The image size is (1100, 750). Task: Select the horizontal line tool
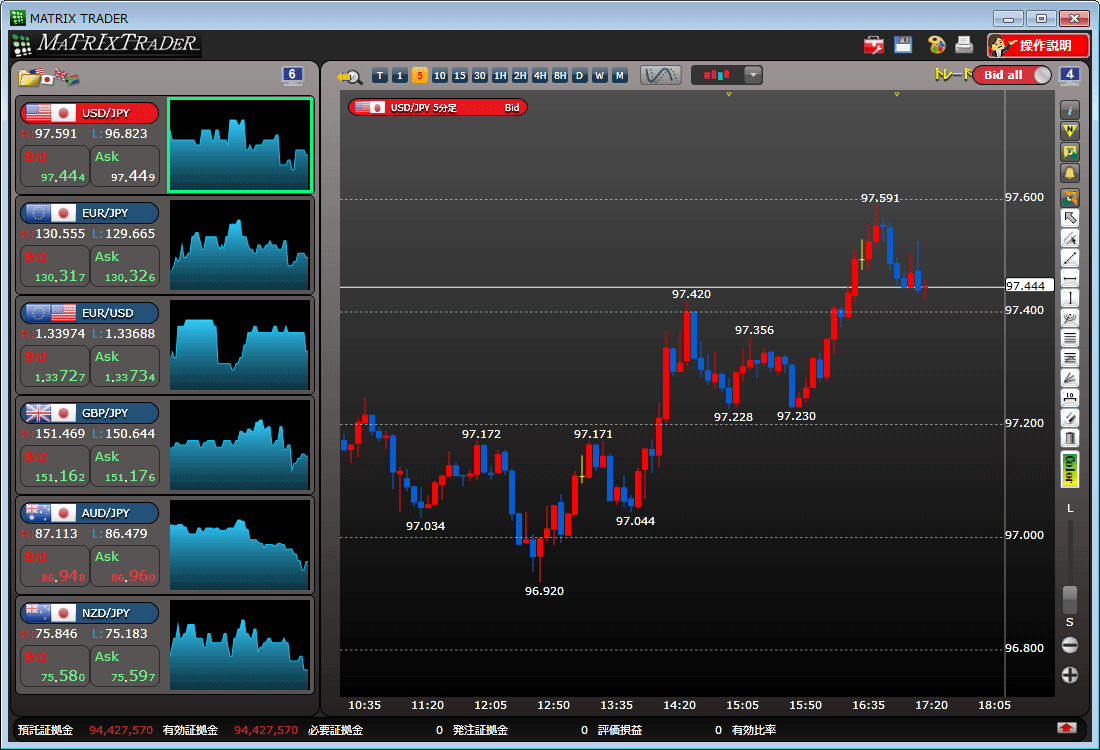pos(1069,279)
